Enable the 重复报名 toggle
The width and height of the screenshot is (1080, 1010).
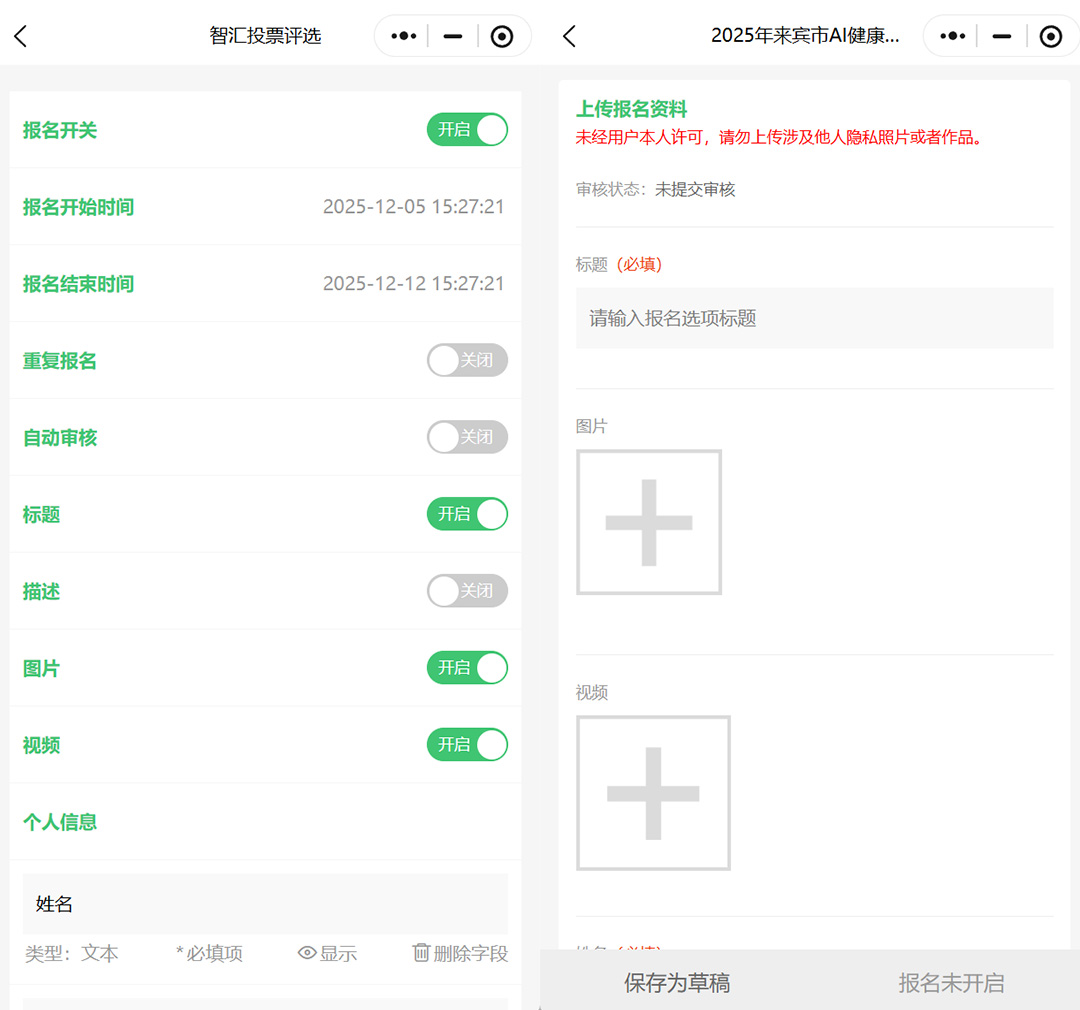pyautogui.click(x=467, y=360)
